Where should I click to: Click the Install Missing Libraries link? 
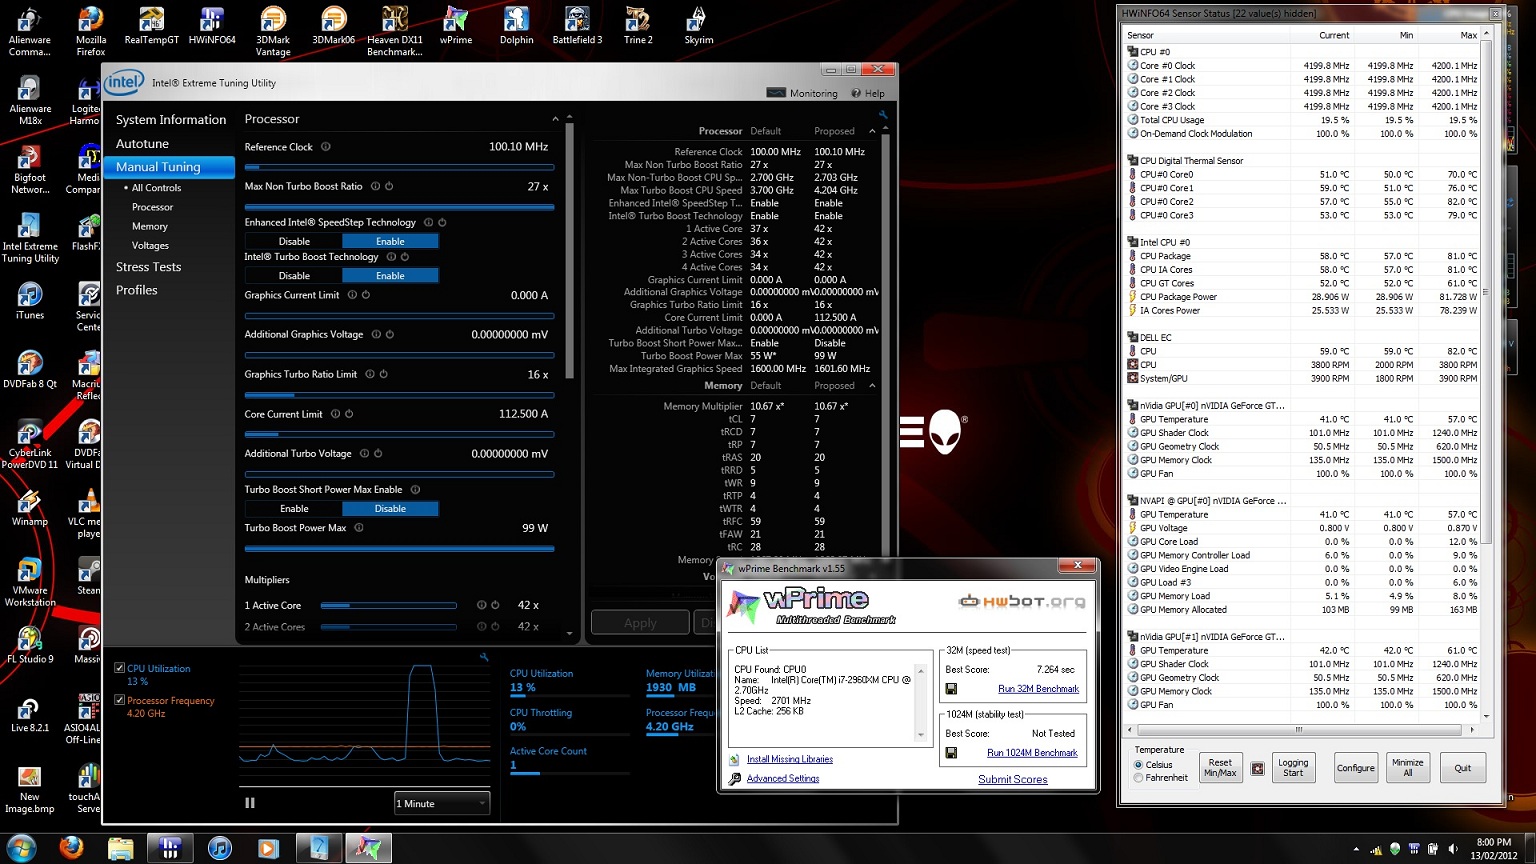[789, 759]
